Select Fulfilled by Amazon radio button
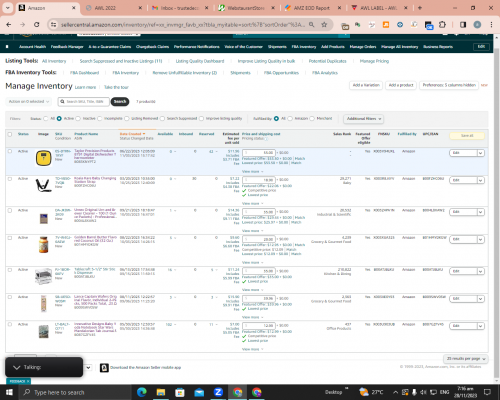 click(x=290, y=119)
